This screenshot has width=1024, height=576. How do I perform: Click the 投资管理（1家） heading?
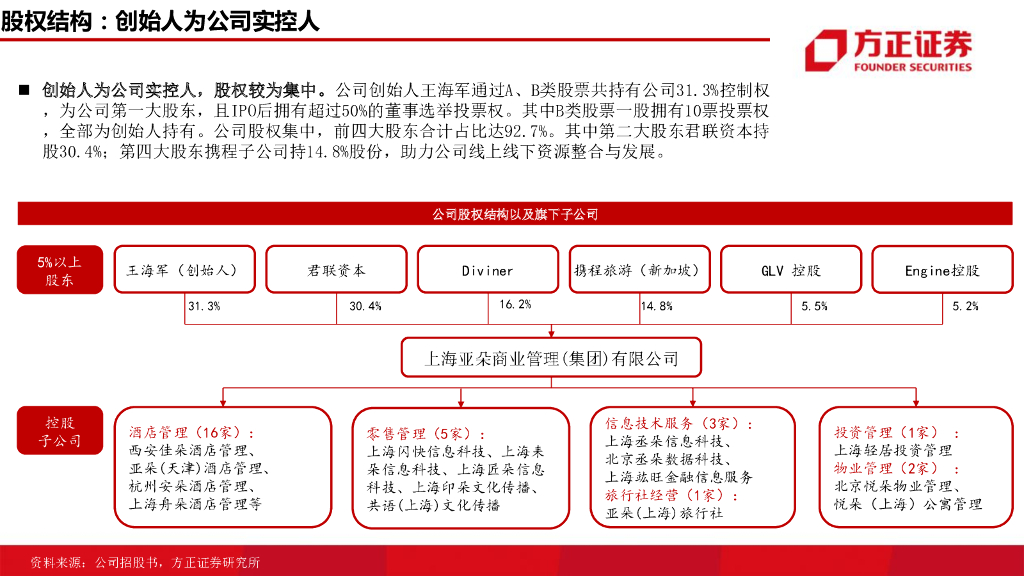pyautogui.click(x=896, y=433)
